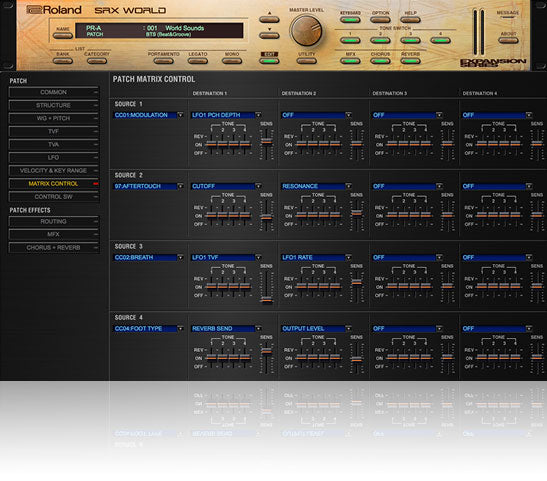This screenshot has height=481, width=547.
Task: Open Source 4 CC04:FOOT TYPE dropdown
Action: coord(148,329)
